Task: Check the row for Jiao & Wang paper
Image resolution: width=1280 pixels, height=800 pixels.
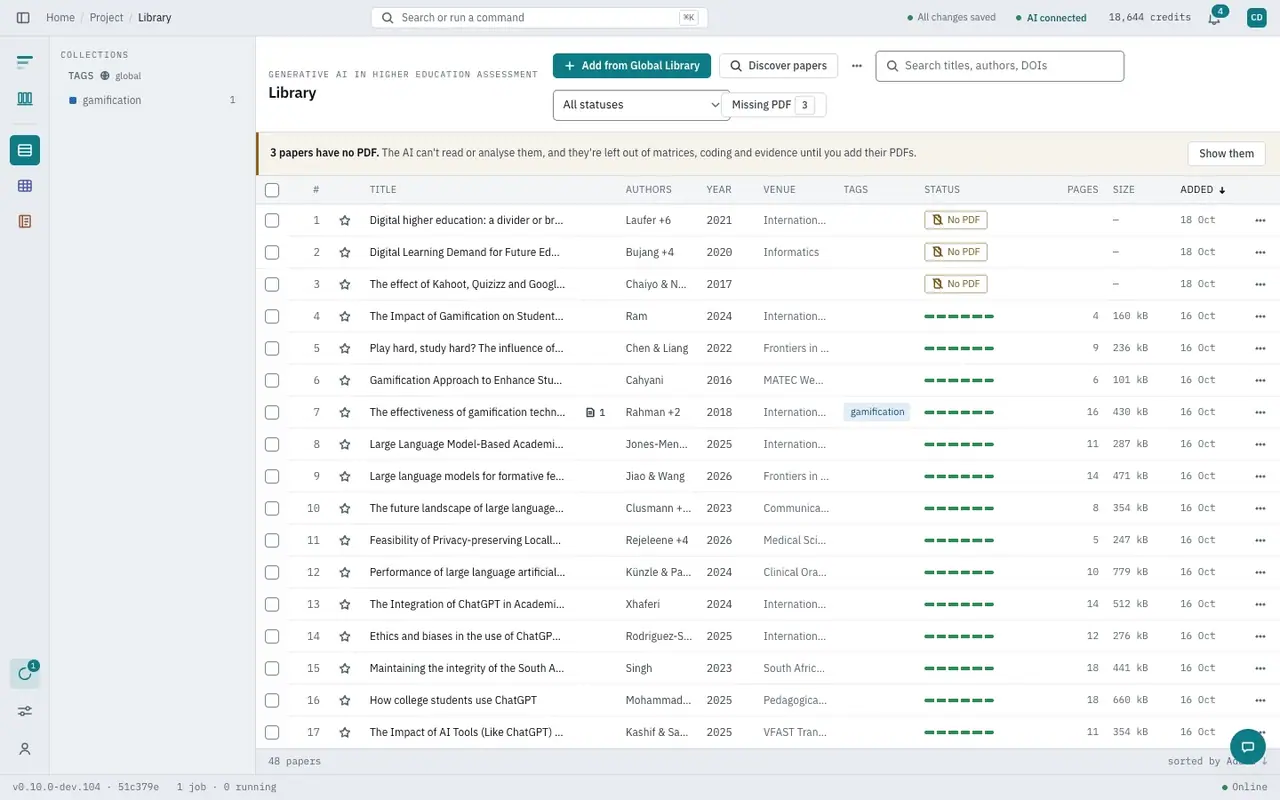Action: (x=272, y=476)
